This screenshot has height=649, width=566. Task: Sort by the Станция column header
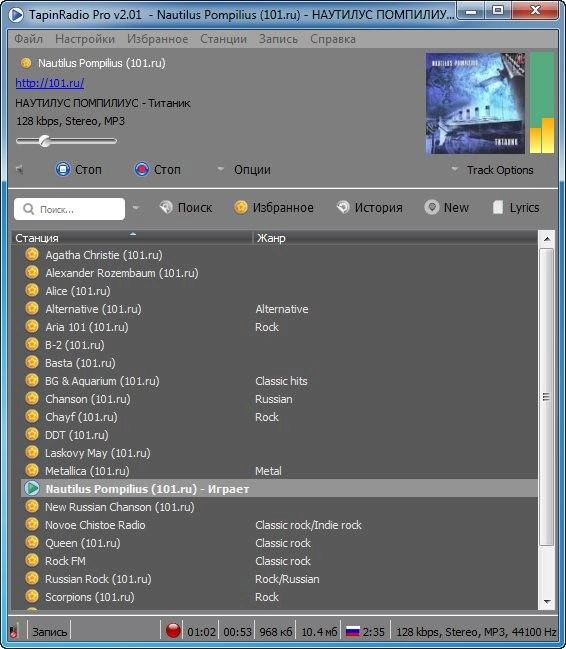(132, 238)
